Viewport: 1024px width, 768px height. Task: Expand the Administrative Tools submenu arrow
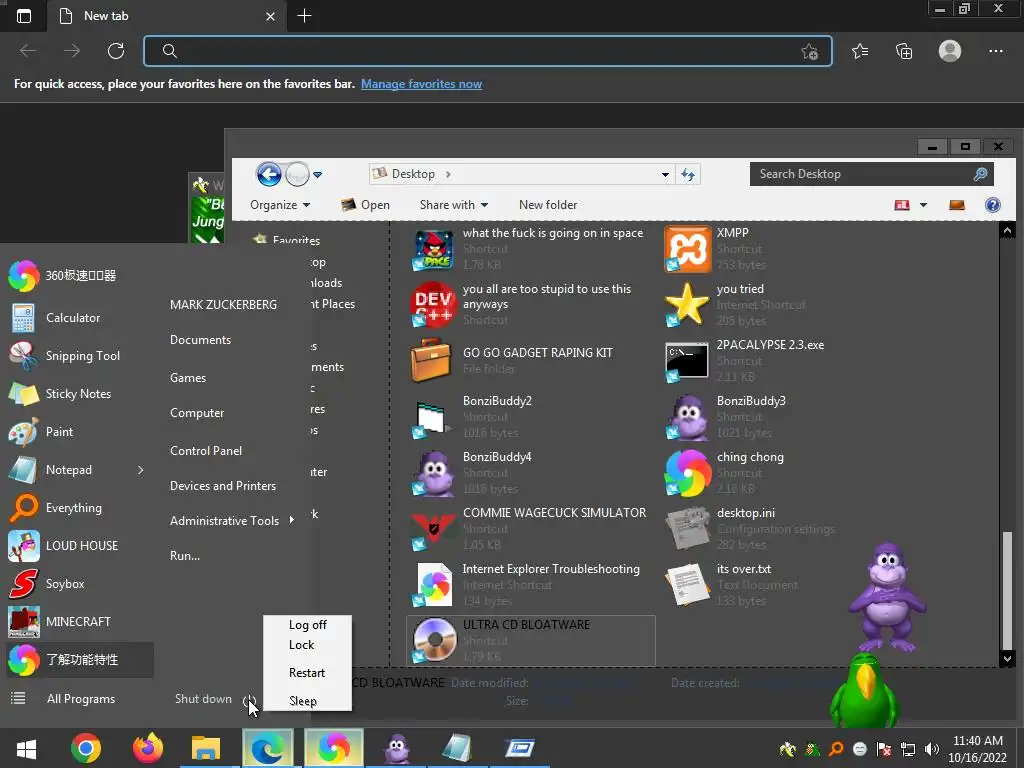pos(291,520)
